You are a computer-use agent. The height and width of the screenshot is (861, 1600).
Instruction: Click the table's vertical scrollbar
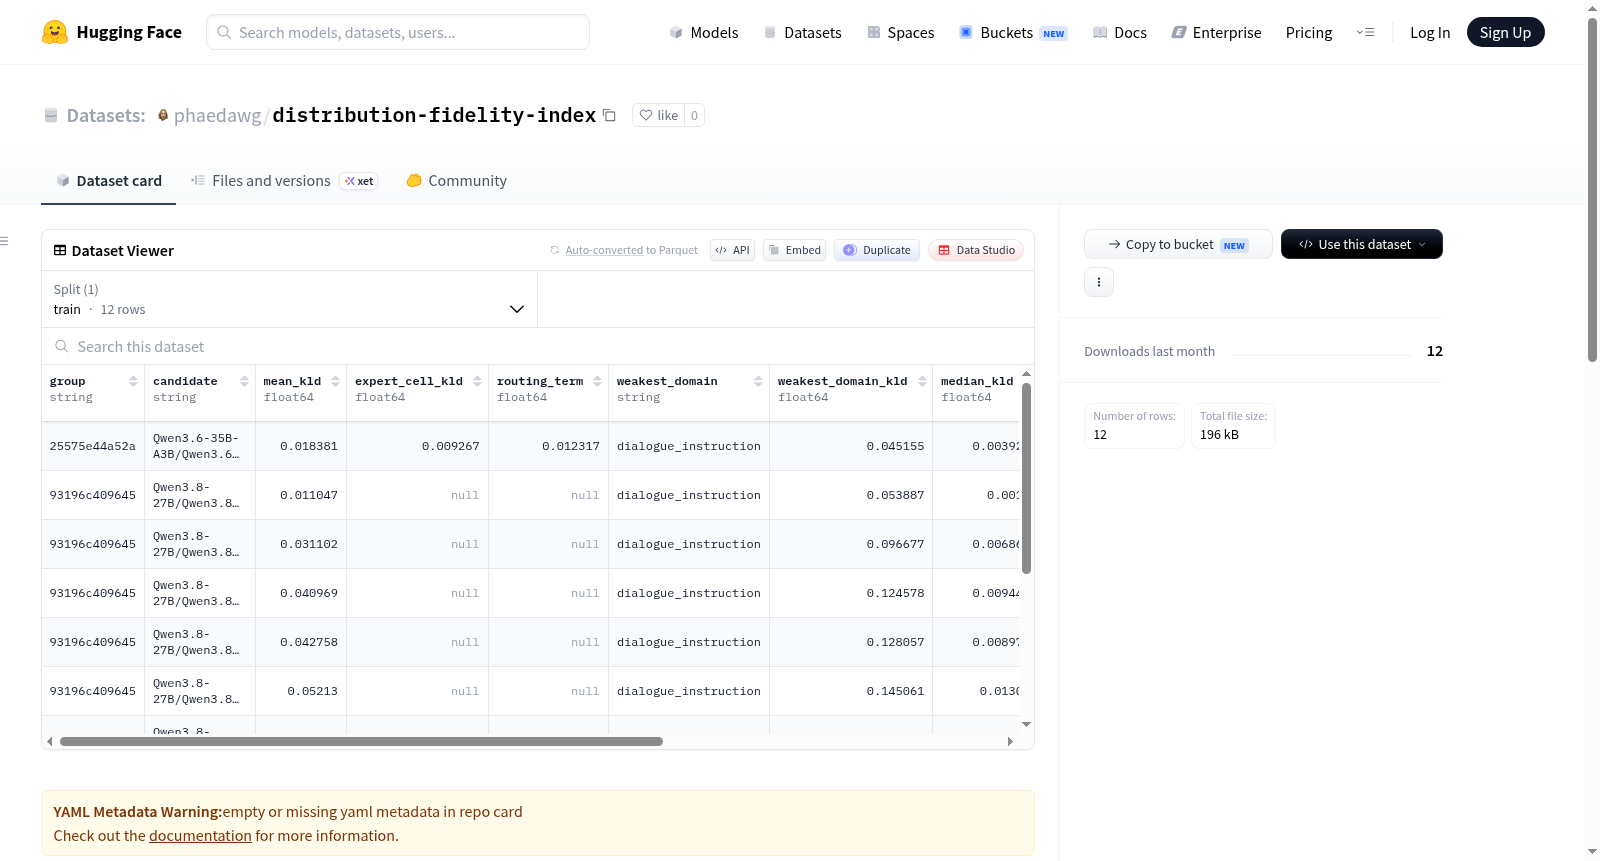tap(1026, 478)
